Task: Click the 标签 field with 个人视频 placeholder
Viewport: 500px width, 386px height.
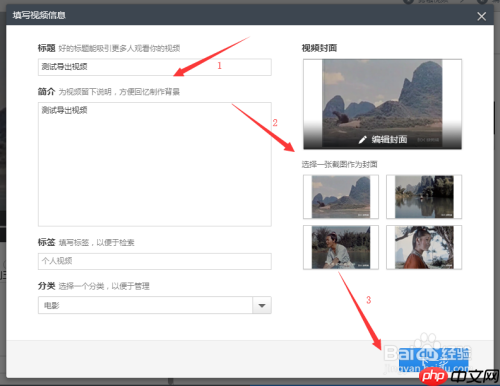Action: [155, 261]
